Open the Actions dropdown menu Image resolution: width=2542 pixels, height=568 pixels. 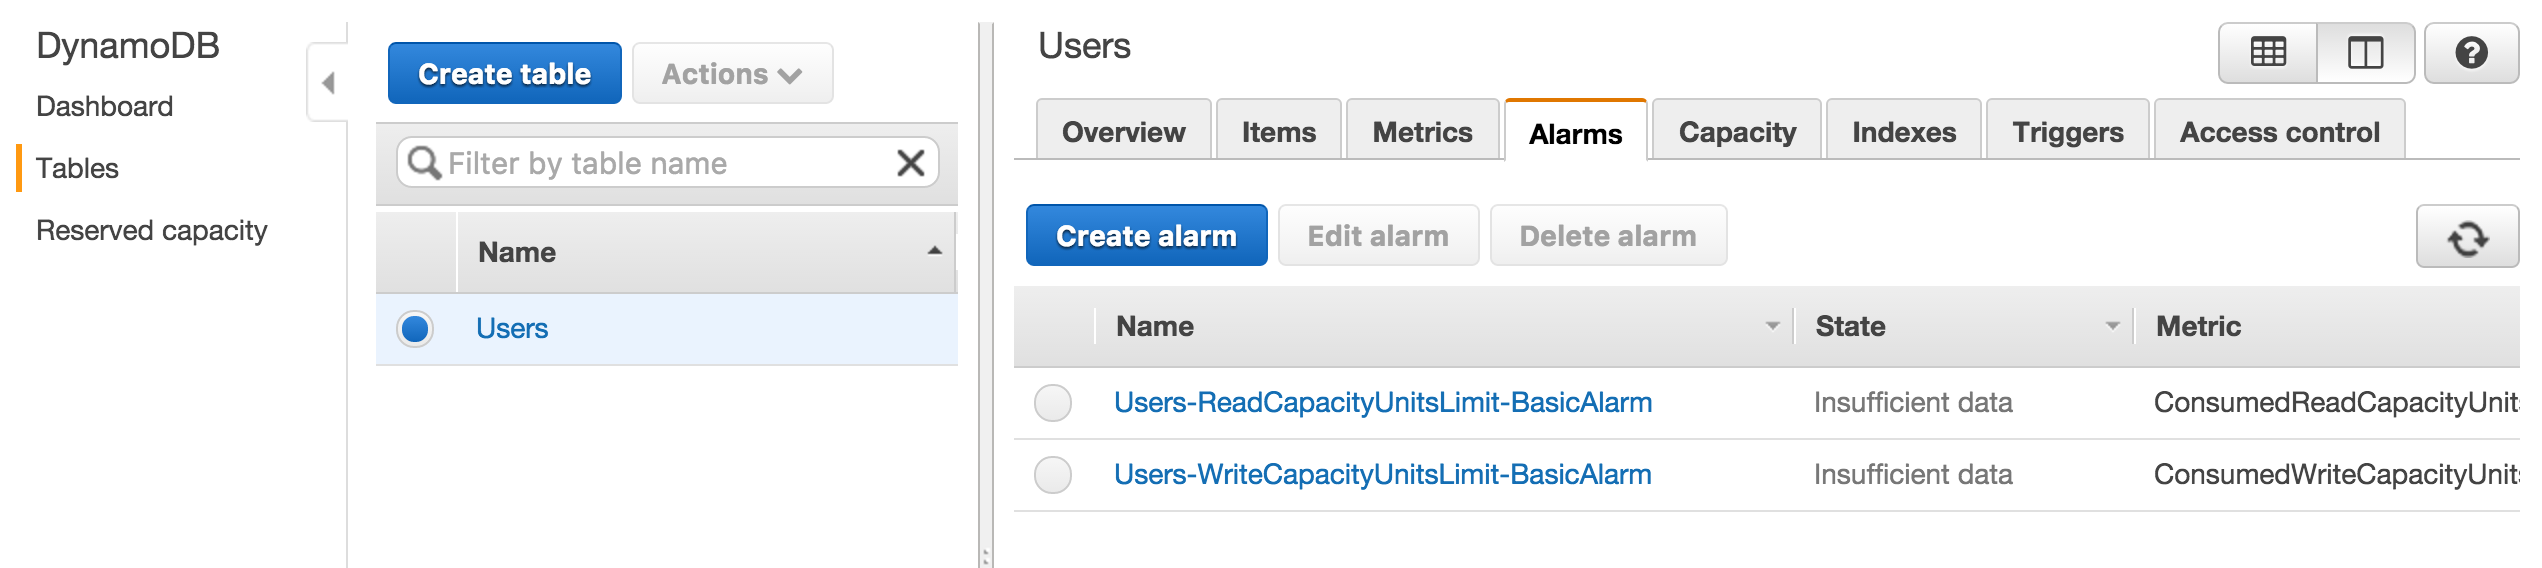tap(732, 74)
